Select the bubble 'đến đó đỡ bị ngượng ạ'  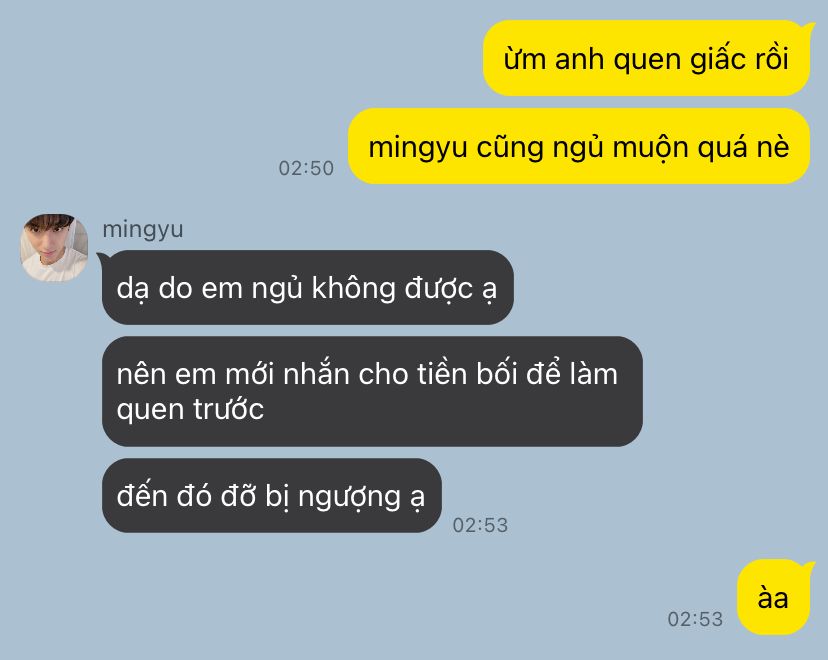271,495
